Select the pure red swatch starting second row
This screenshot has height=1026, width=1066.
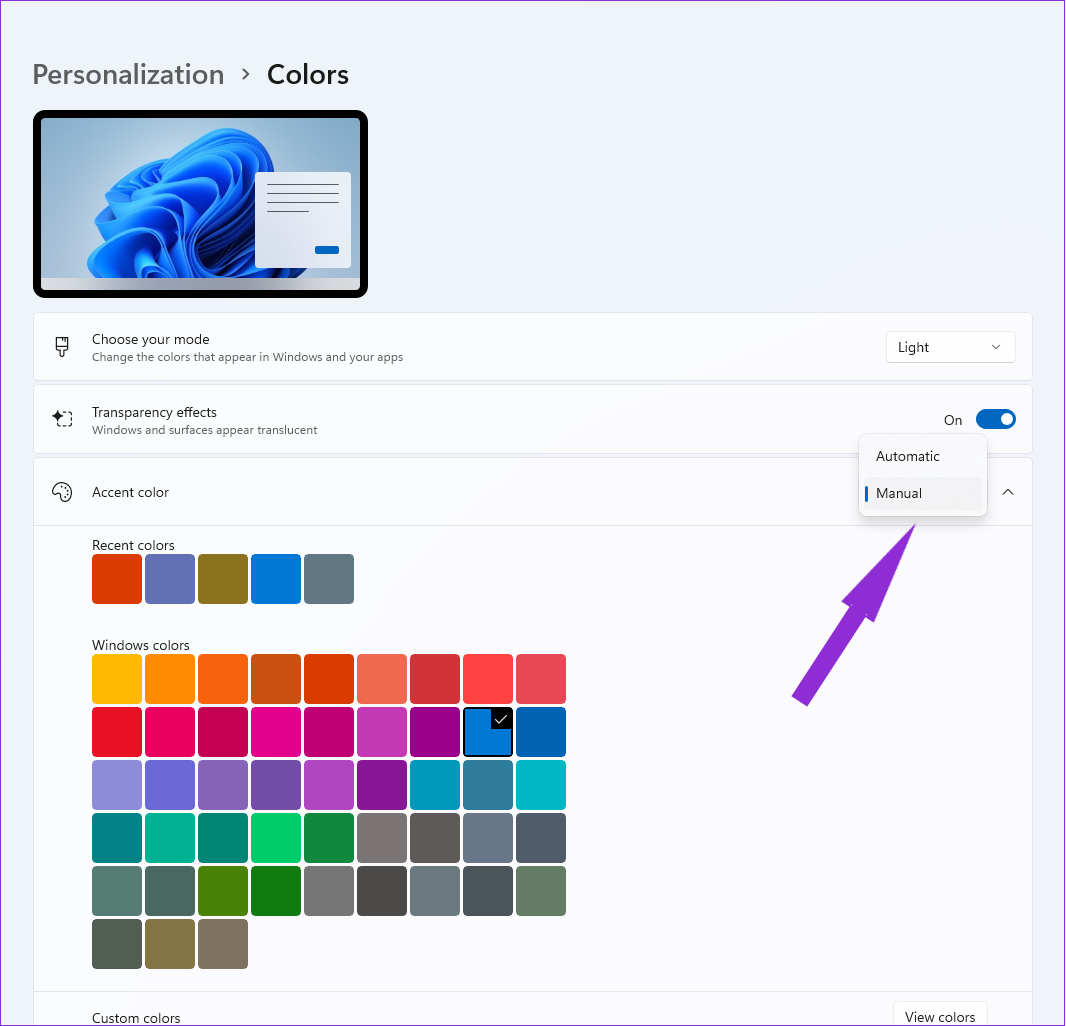click(117, 732)
